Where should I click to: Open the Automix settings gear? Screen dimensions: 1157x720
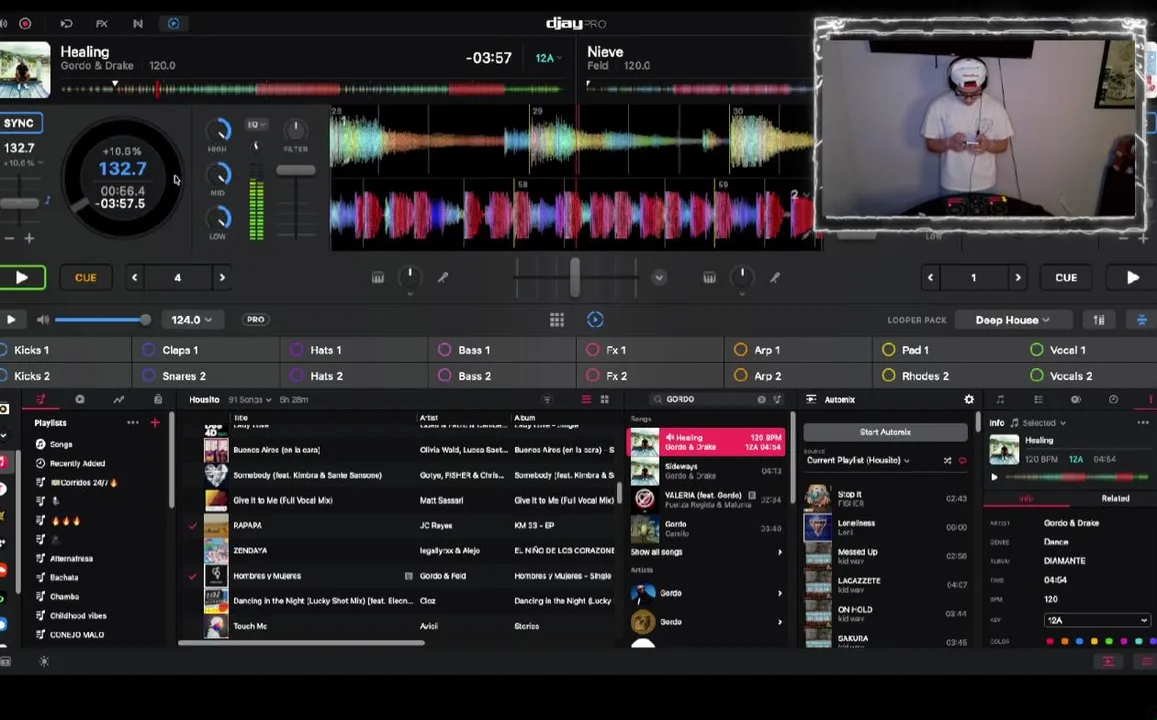click(969, 399)
